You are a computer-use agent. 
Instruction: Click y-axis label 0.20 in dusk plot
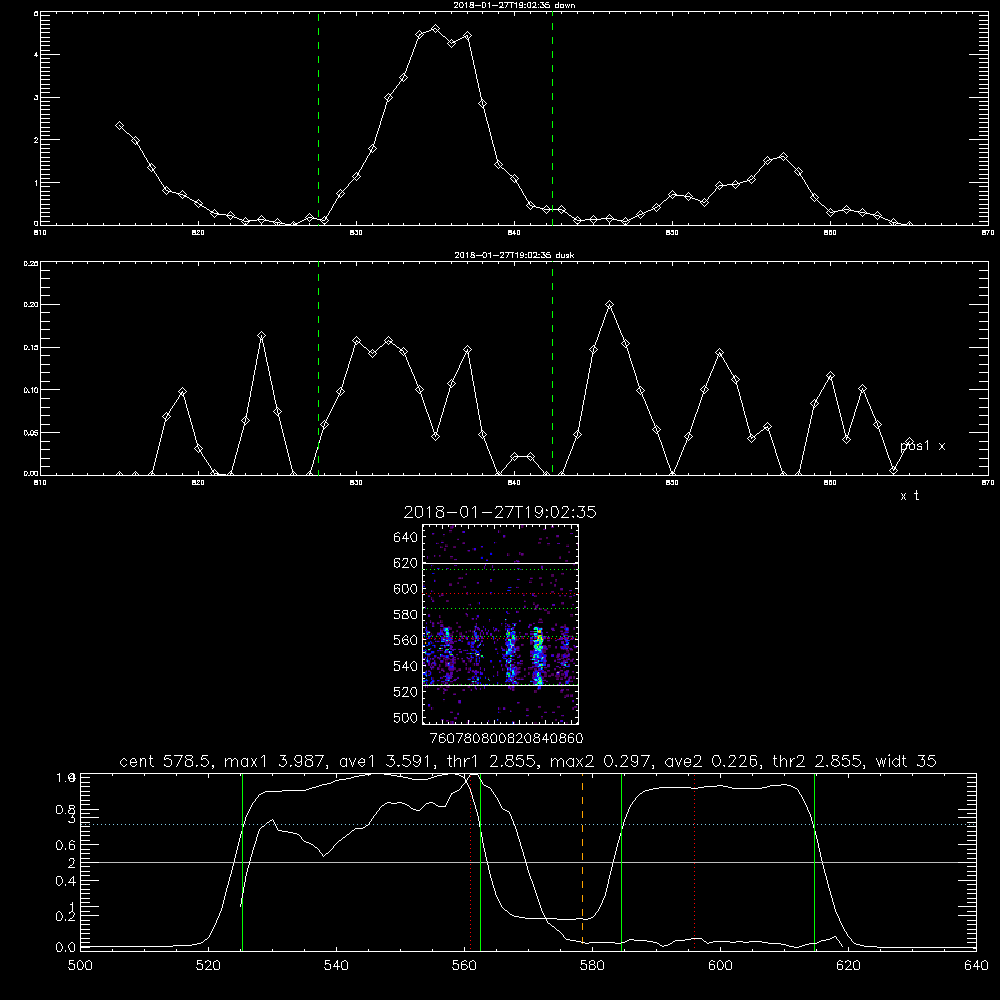31,304
